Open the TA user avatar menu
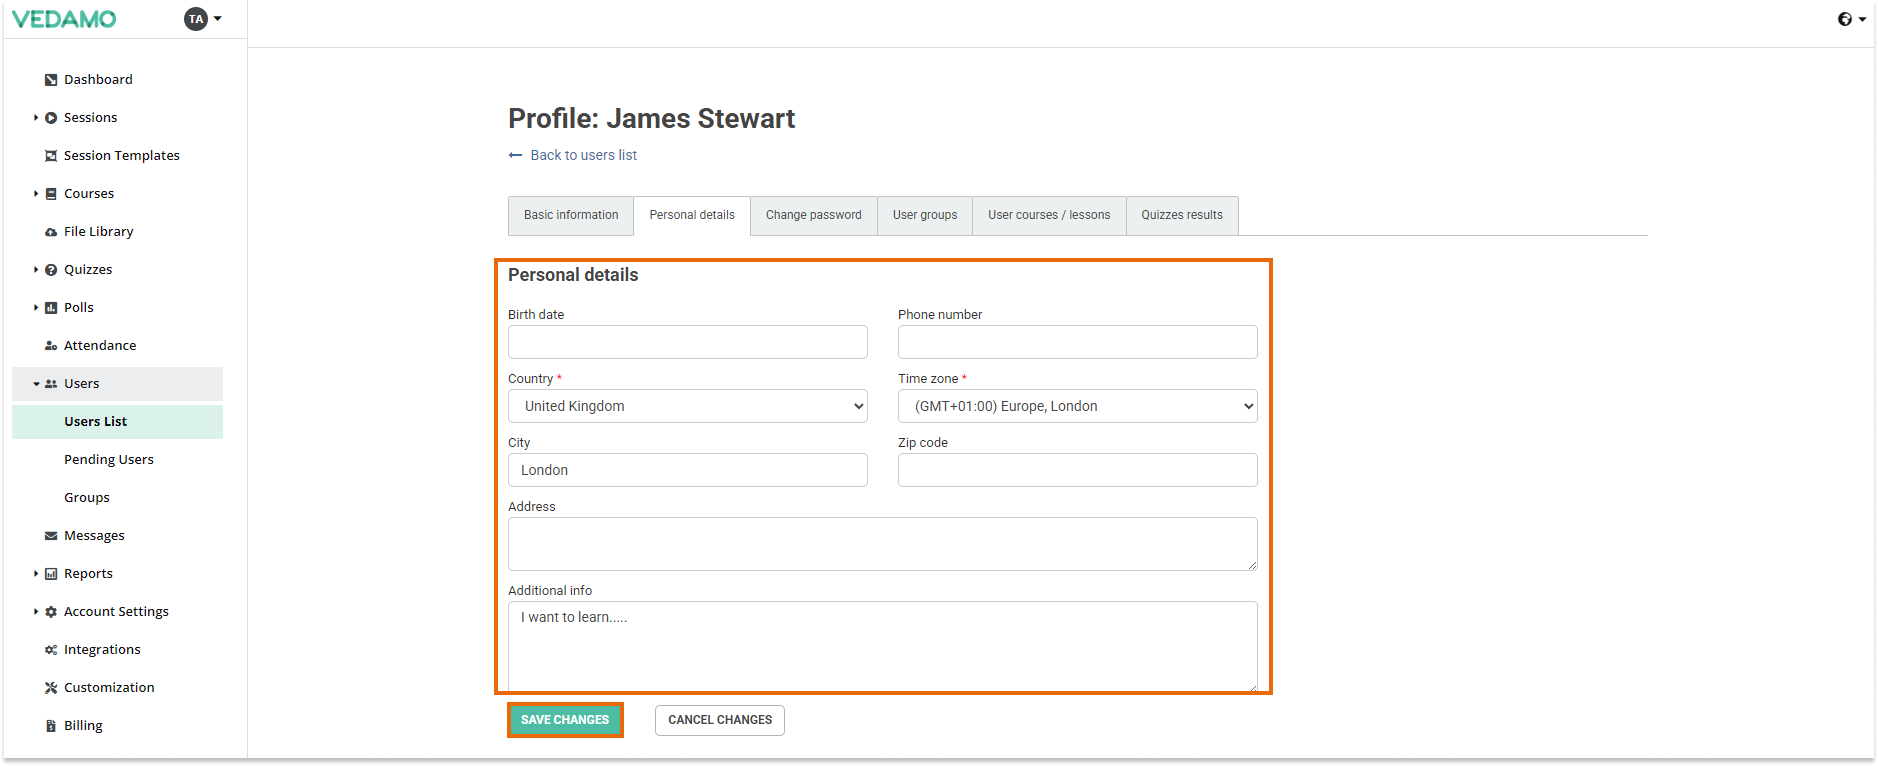The height and width of the screenshot is (766, 1878). pos(203,19)
